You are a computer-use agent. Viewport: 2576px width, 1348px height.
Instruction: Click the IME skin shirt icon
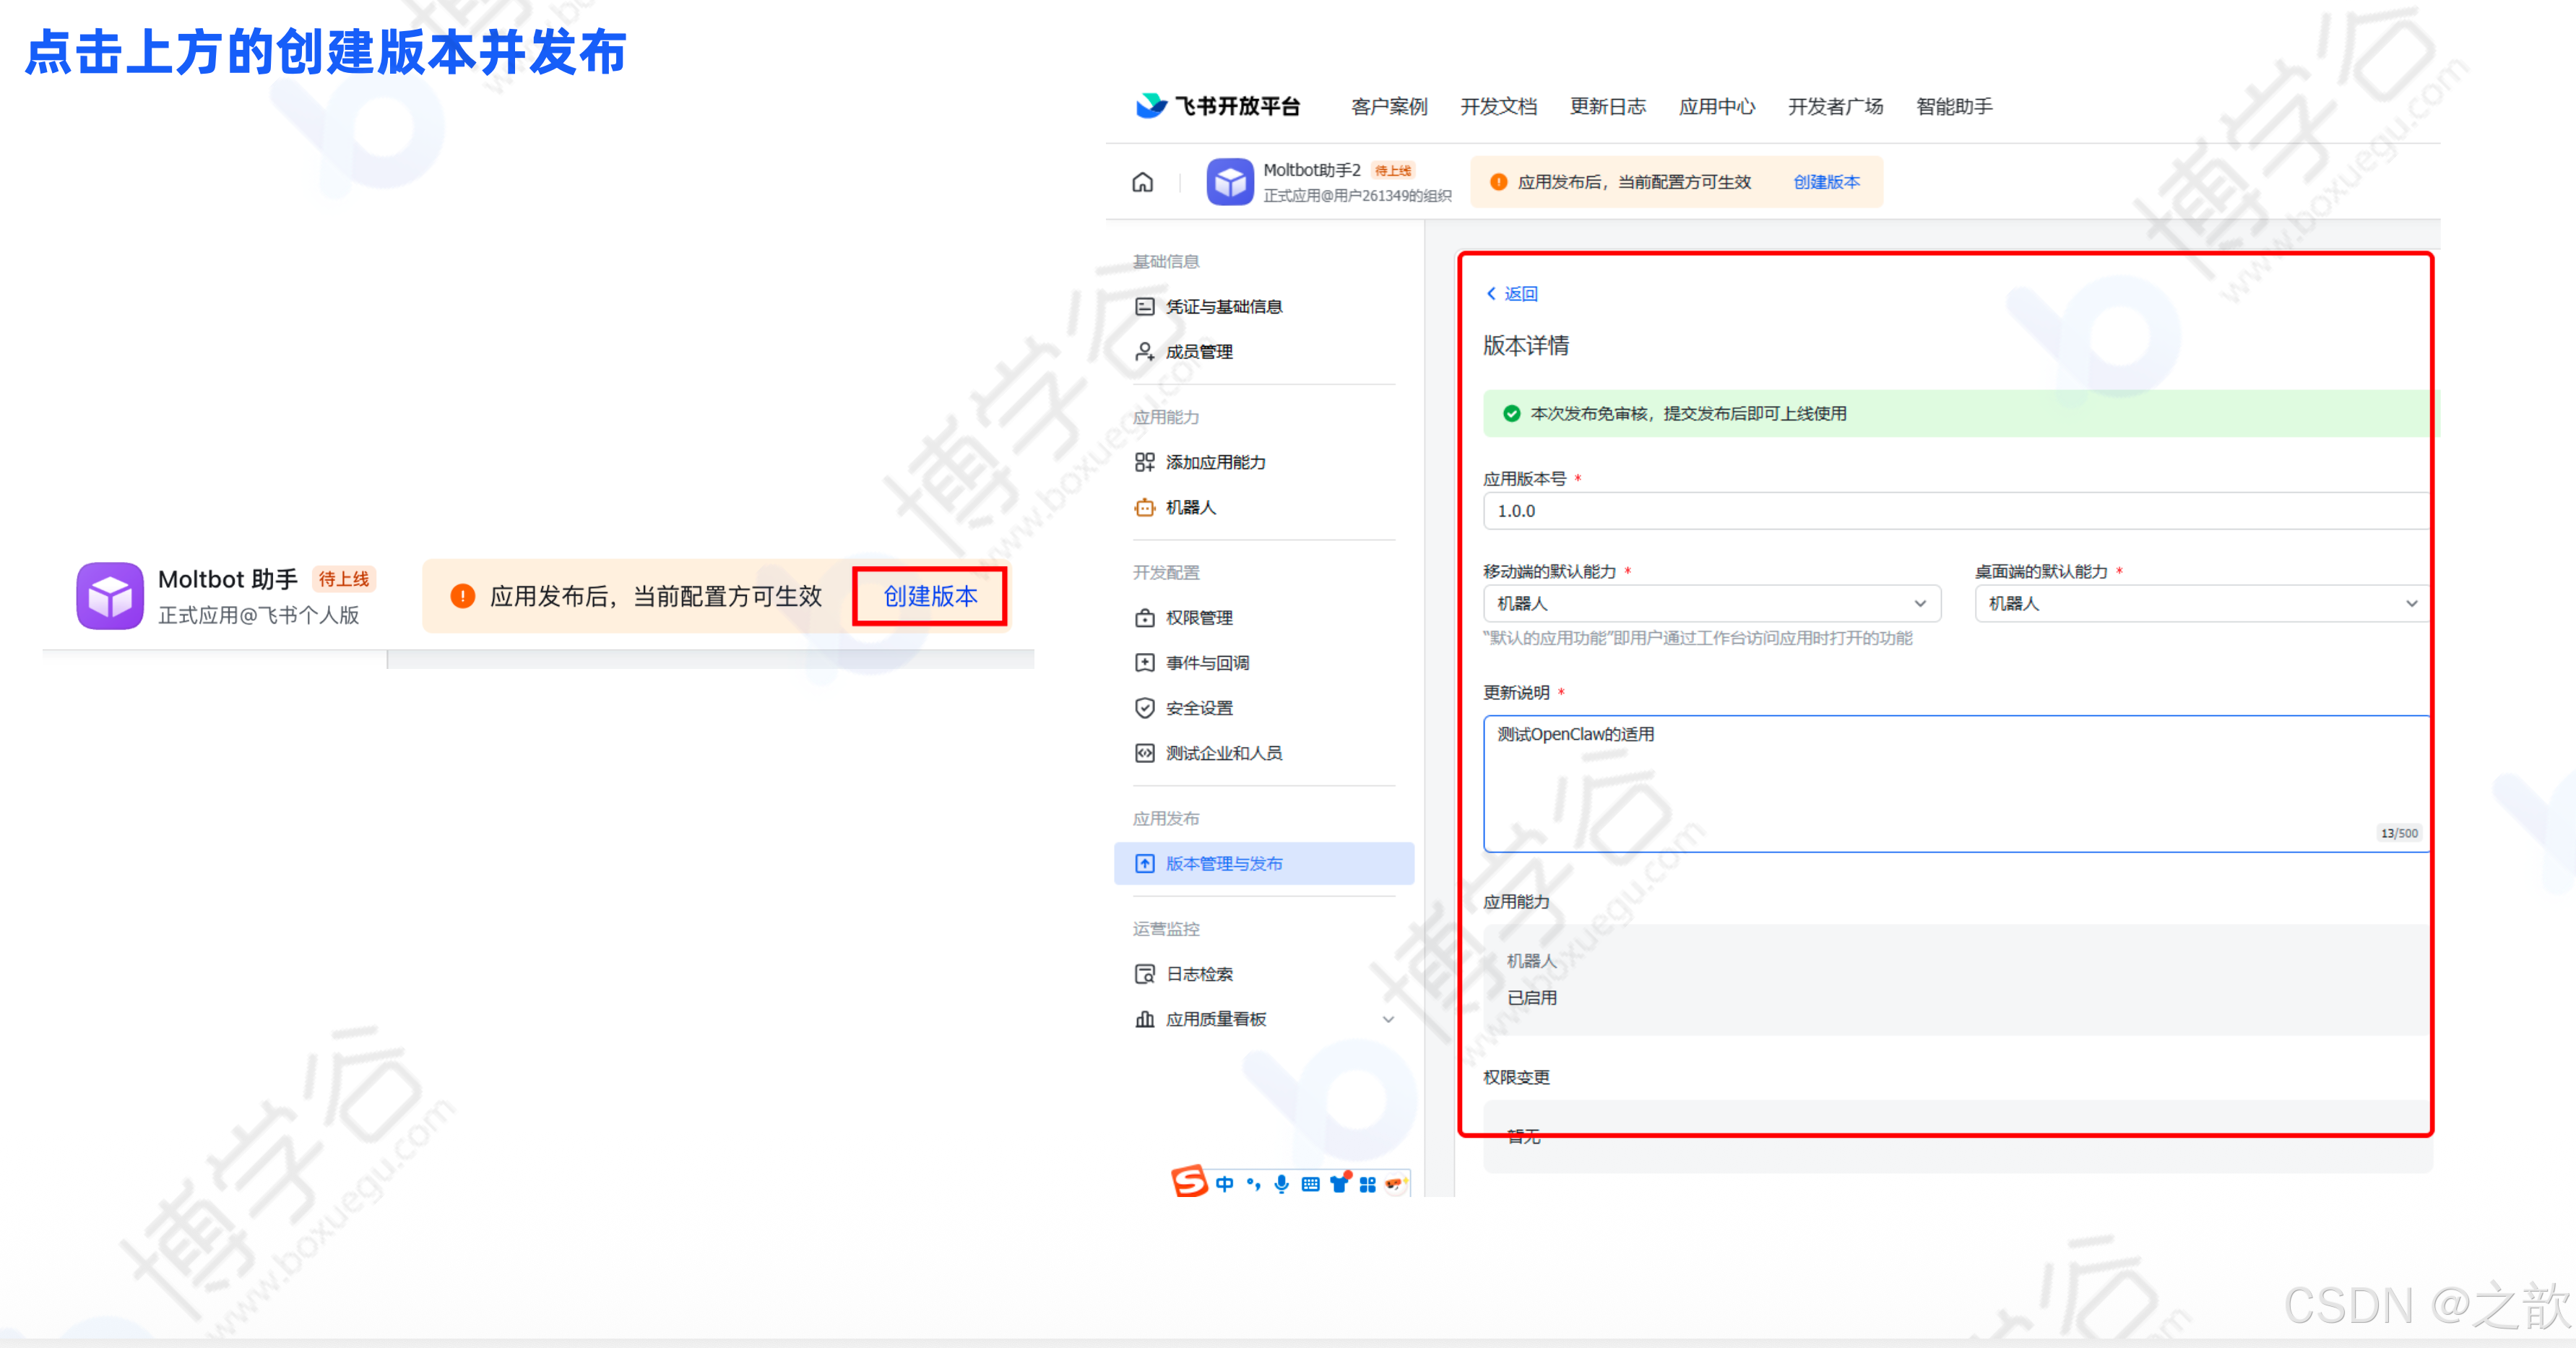coord(1339,1183)
